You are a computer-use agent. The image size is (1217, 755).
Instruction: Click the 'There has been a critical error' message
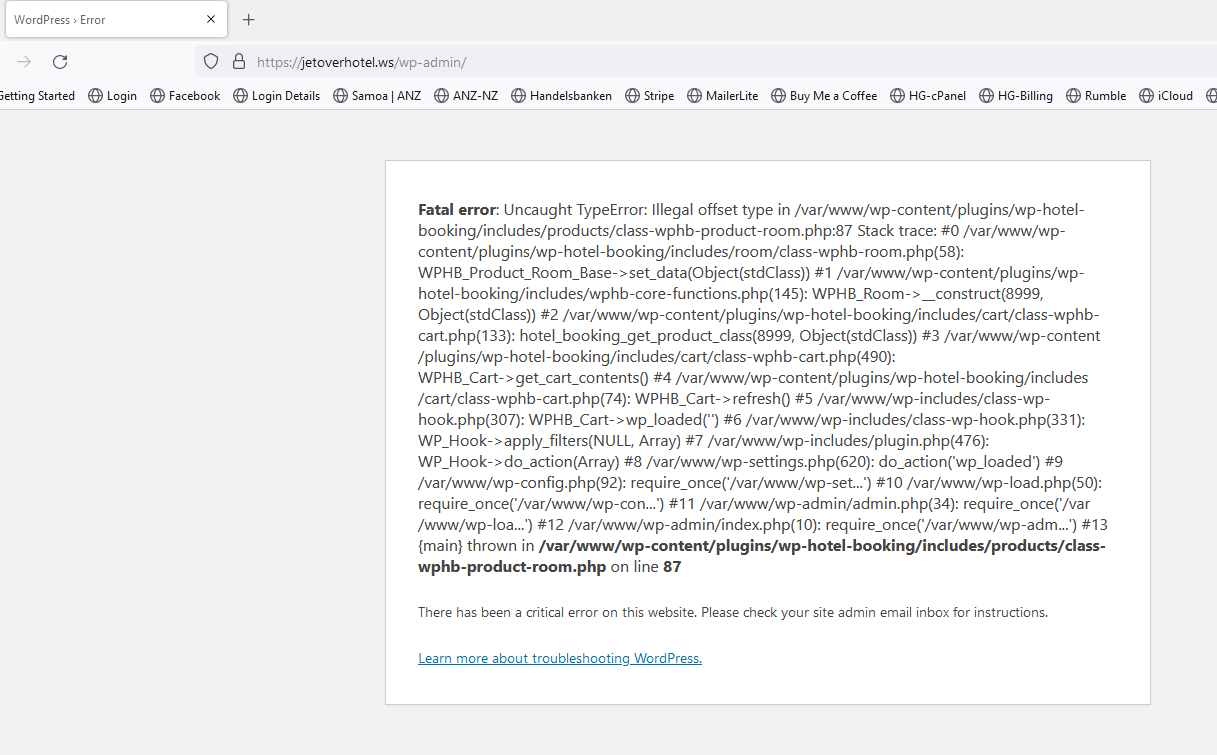click(733, 612)
